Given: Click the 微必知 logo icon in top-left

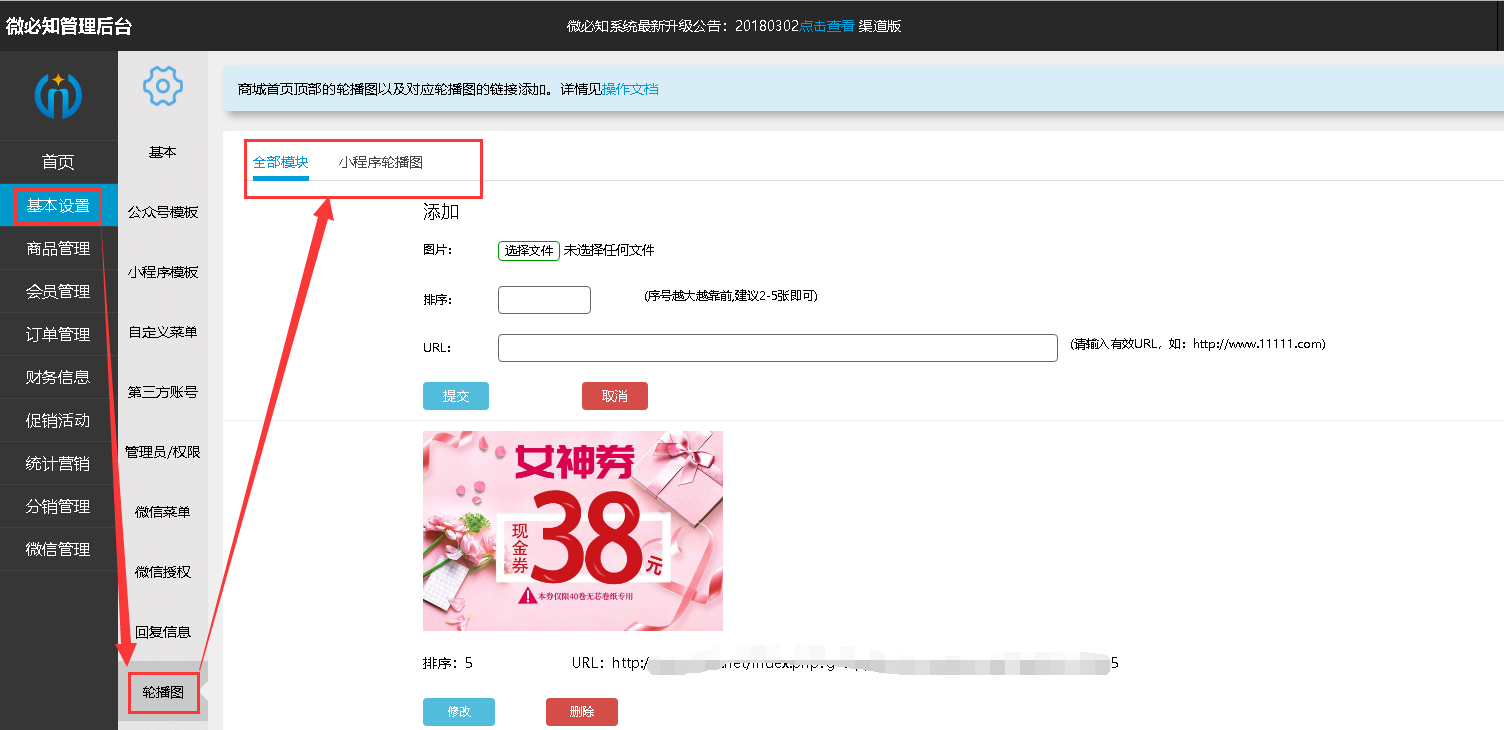Looking at the screenshot, I should coord(59,94).
